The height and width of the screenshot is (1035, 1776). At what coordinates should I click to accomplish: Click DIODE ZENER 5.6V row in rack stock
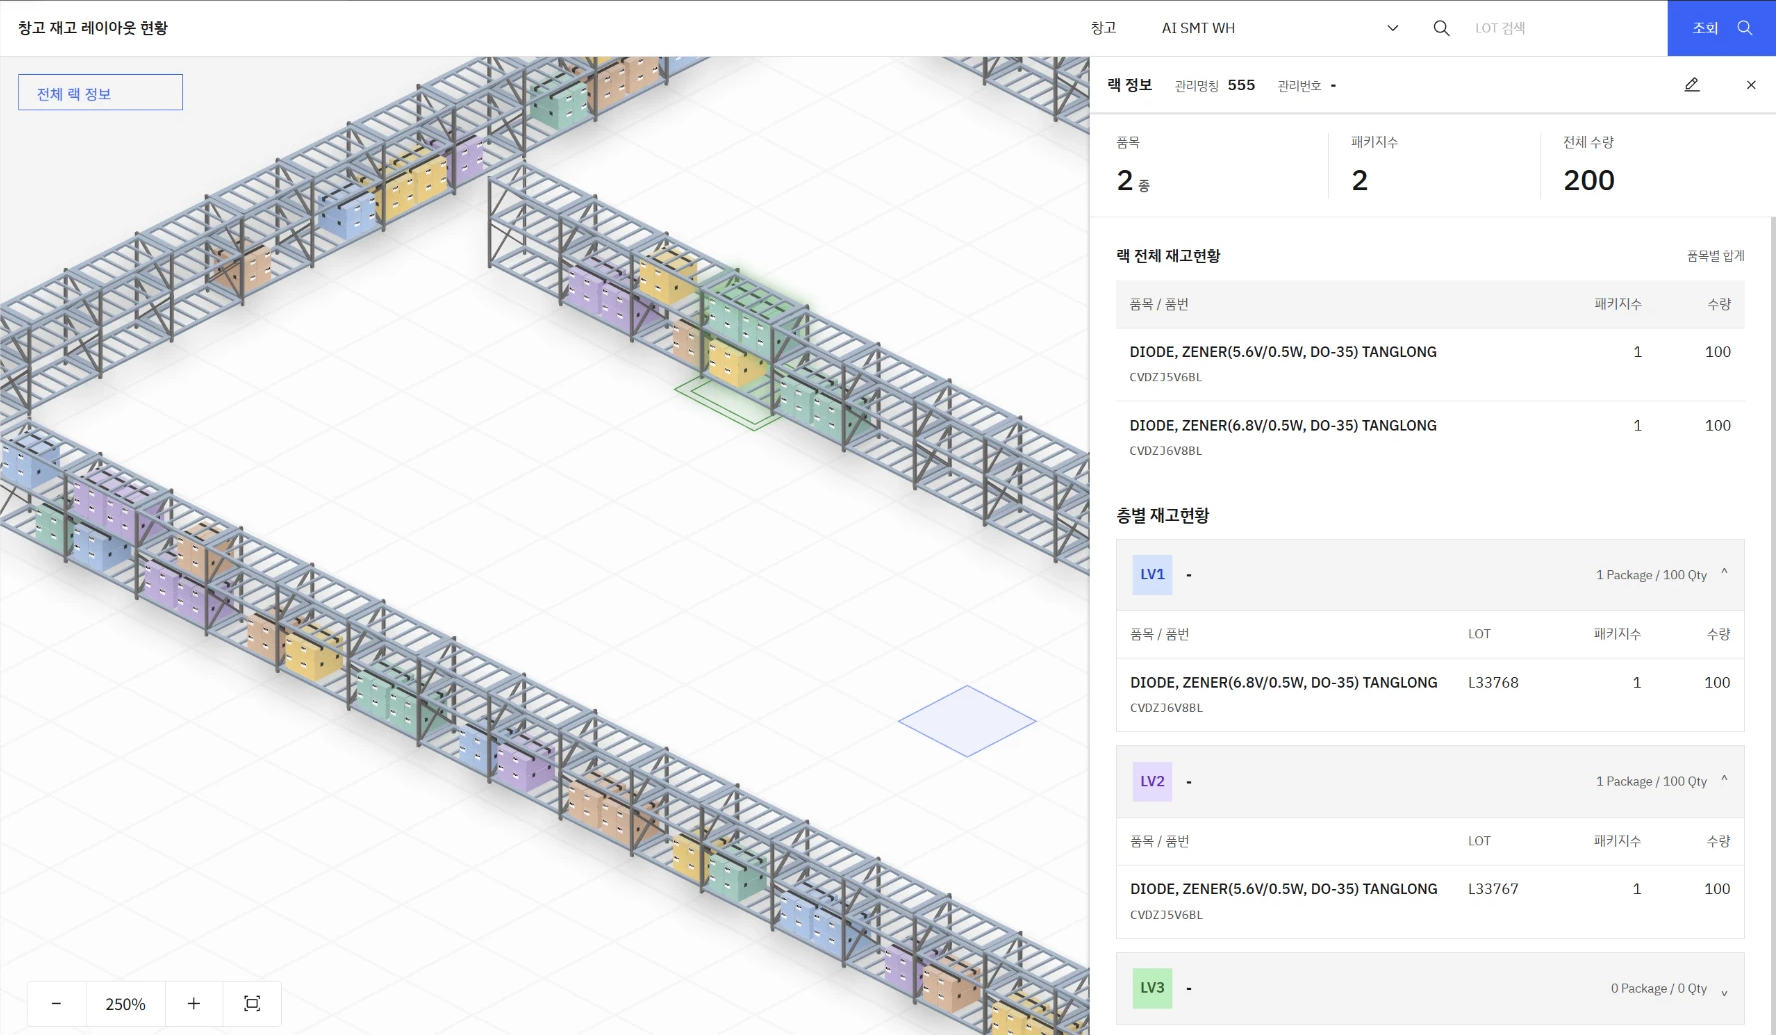[x=1430, y=364]
